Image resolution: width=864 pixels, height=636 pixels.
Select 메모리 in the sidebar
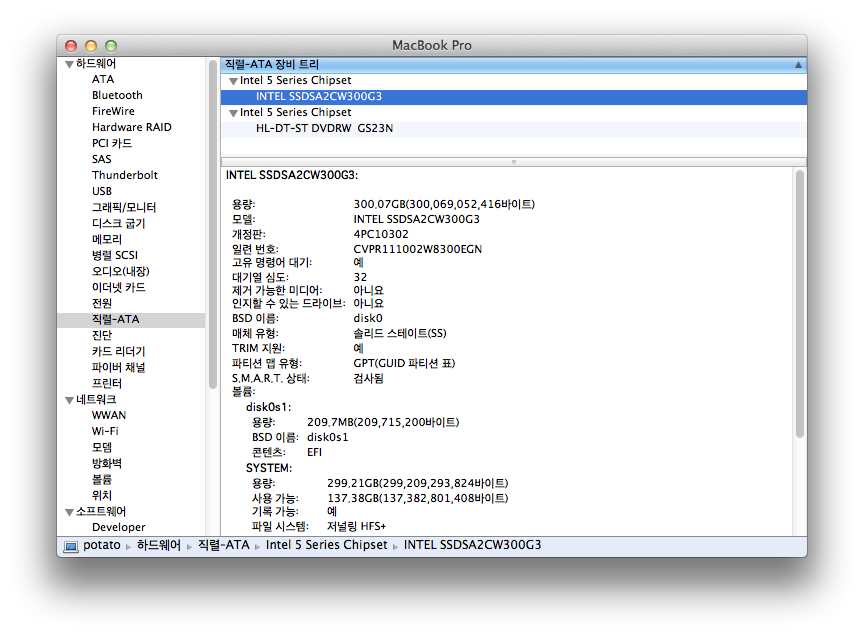point(107,239)
